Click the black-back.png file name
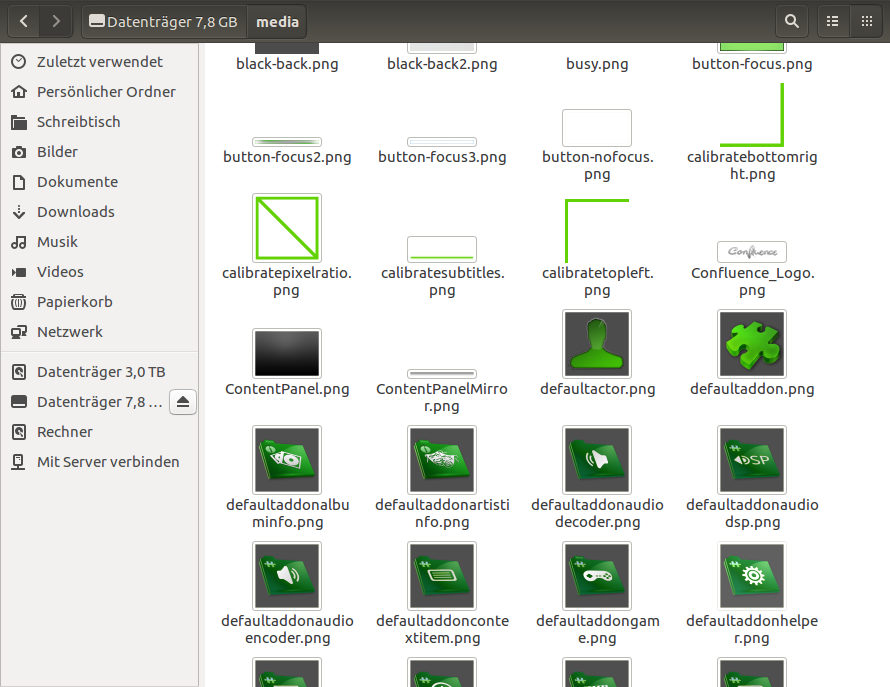This screenshot has width=890, height=687. (287, 64)
